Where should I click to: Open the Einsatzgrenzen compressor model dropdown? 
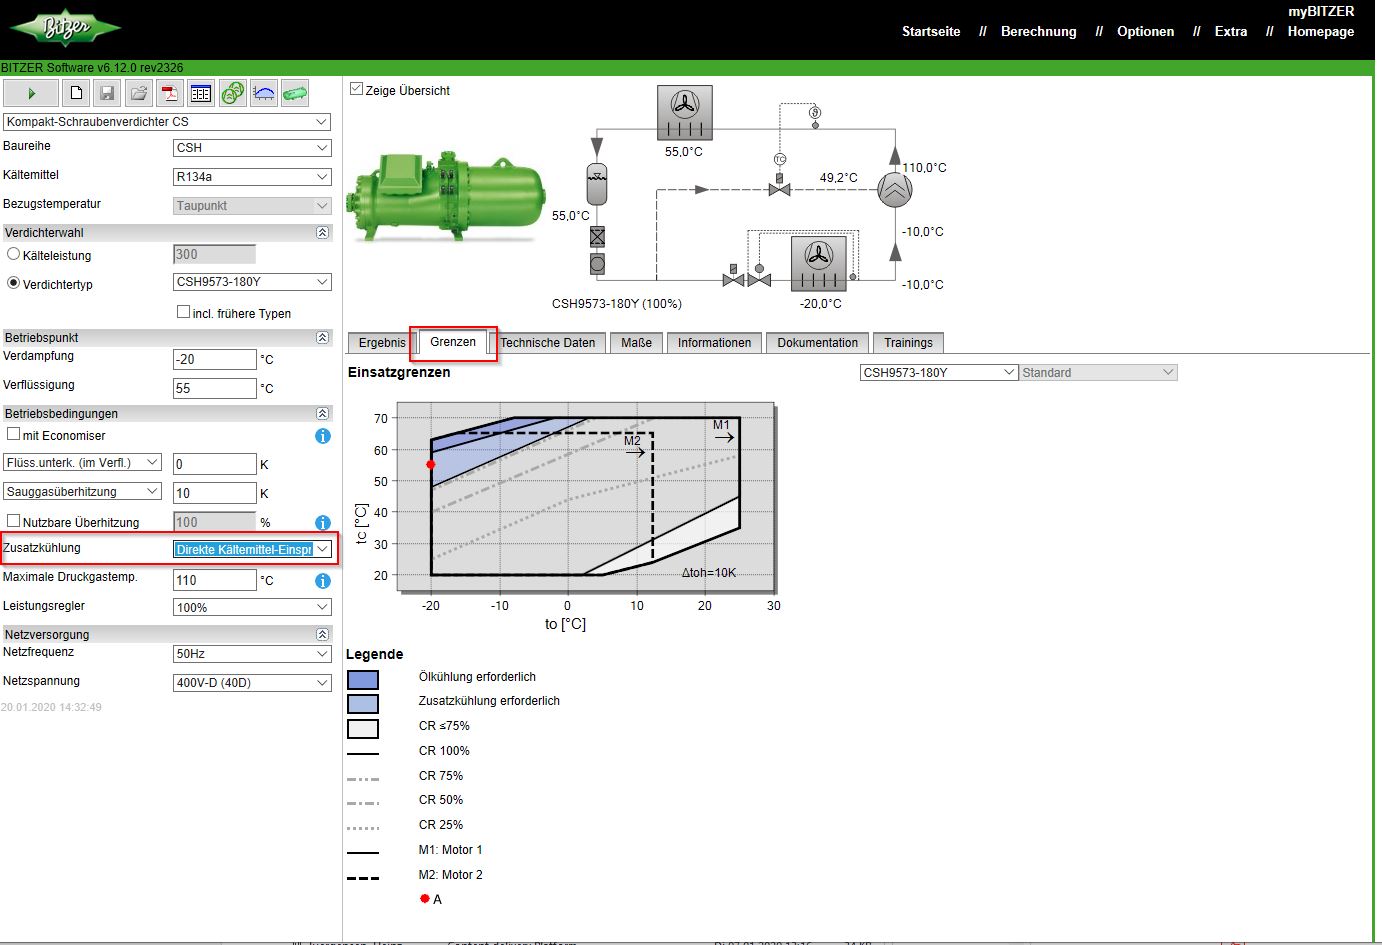939,373
